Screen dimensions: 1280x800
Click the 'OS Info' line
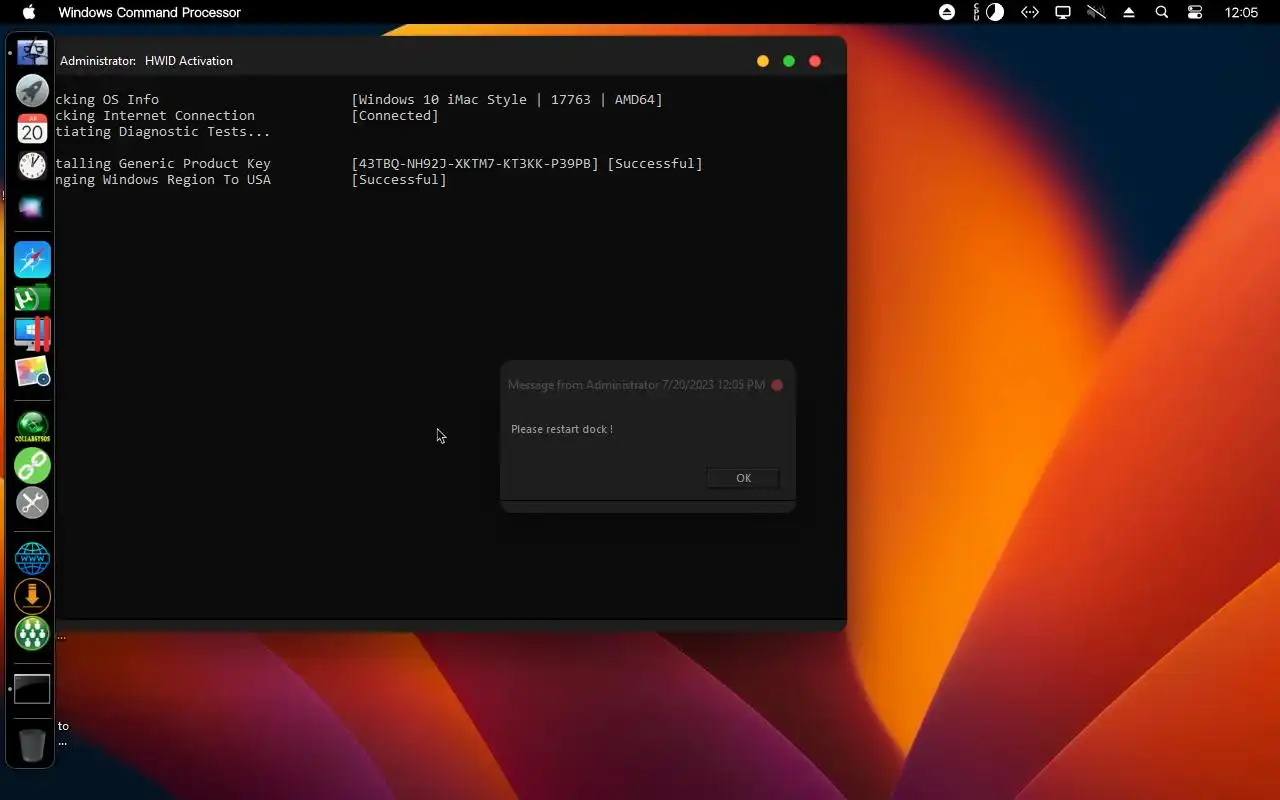coord(107,99)
